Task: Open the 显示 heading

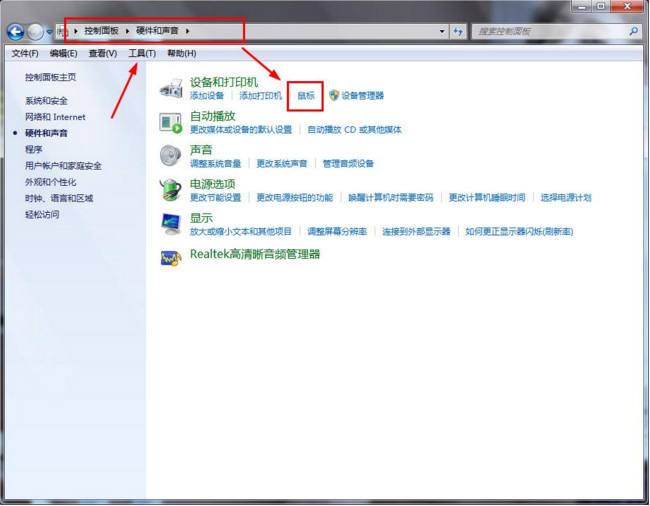Action: (x=201, y=218)
